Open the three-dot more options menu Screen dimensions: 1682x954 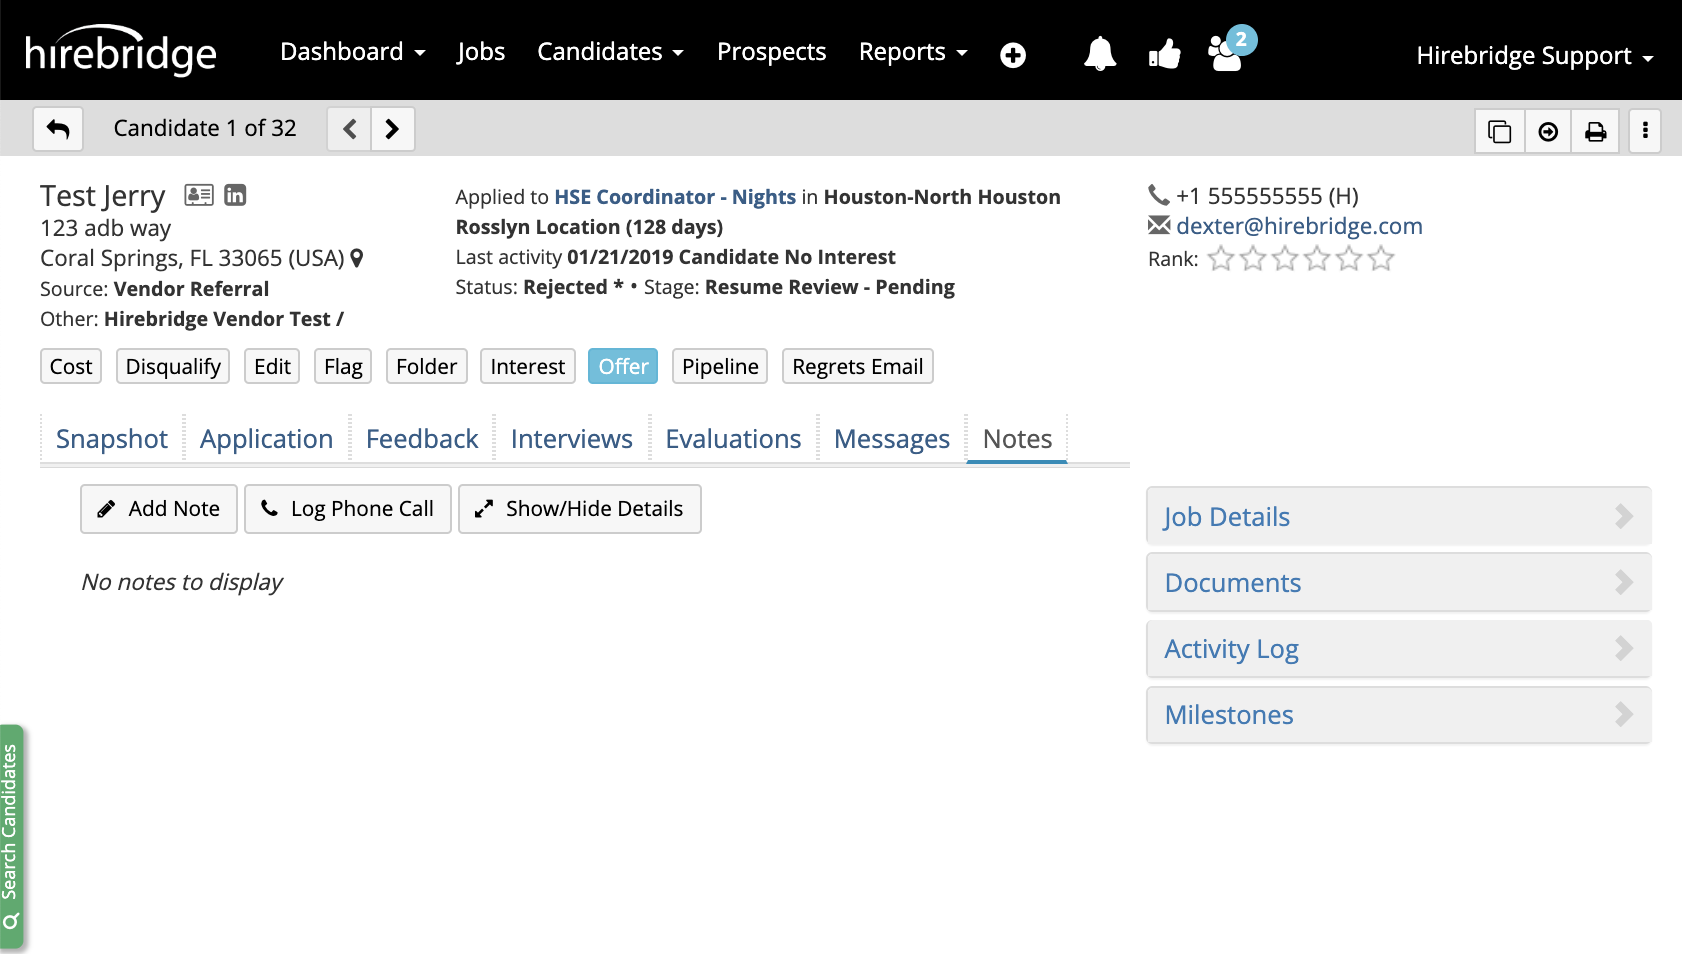pos(1645,131)
